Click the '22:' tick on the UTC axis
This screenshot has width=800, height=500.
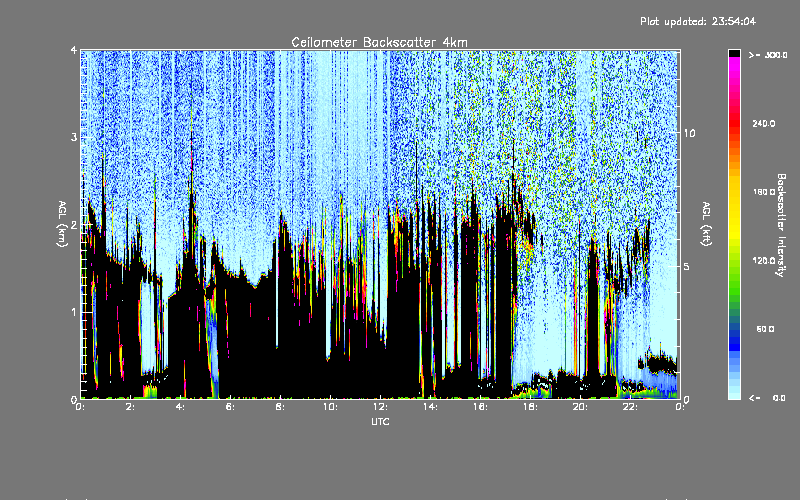click(630, 407)
